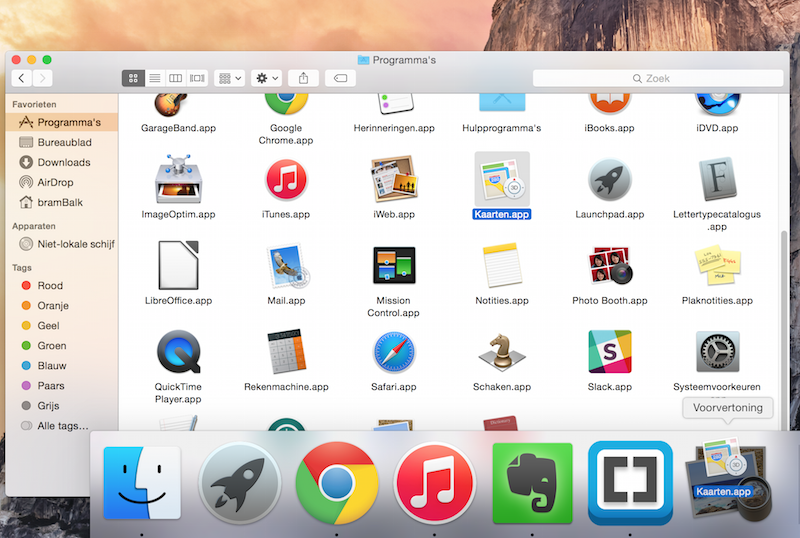Select the Herinneringen.app icon
The height and width of the screenshot is (538, 800).
(394, 104)
